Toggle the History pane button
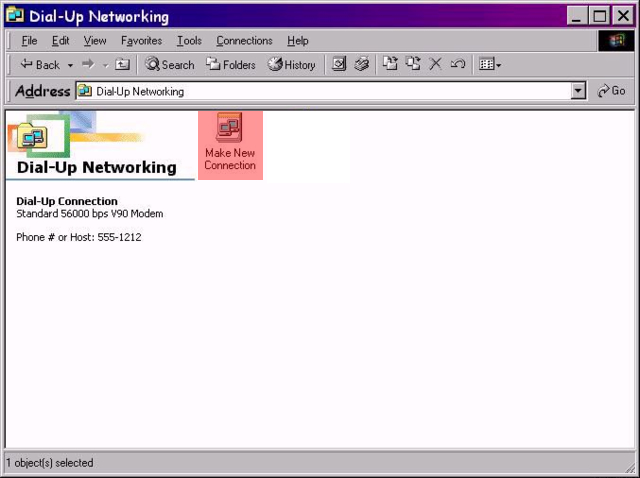 pos(291,65)
